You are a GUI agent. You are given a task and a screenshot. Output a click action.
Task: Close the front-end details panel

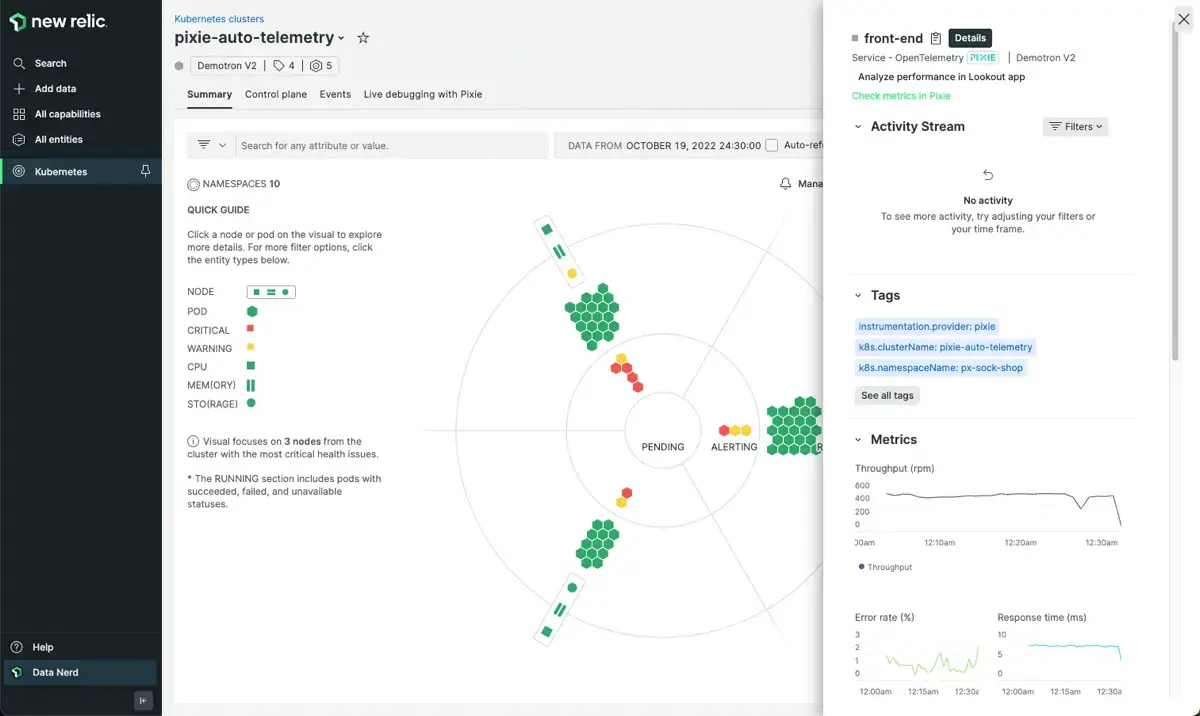click(1184, 17)
